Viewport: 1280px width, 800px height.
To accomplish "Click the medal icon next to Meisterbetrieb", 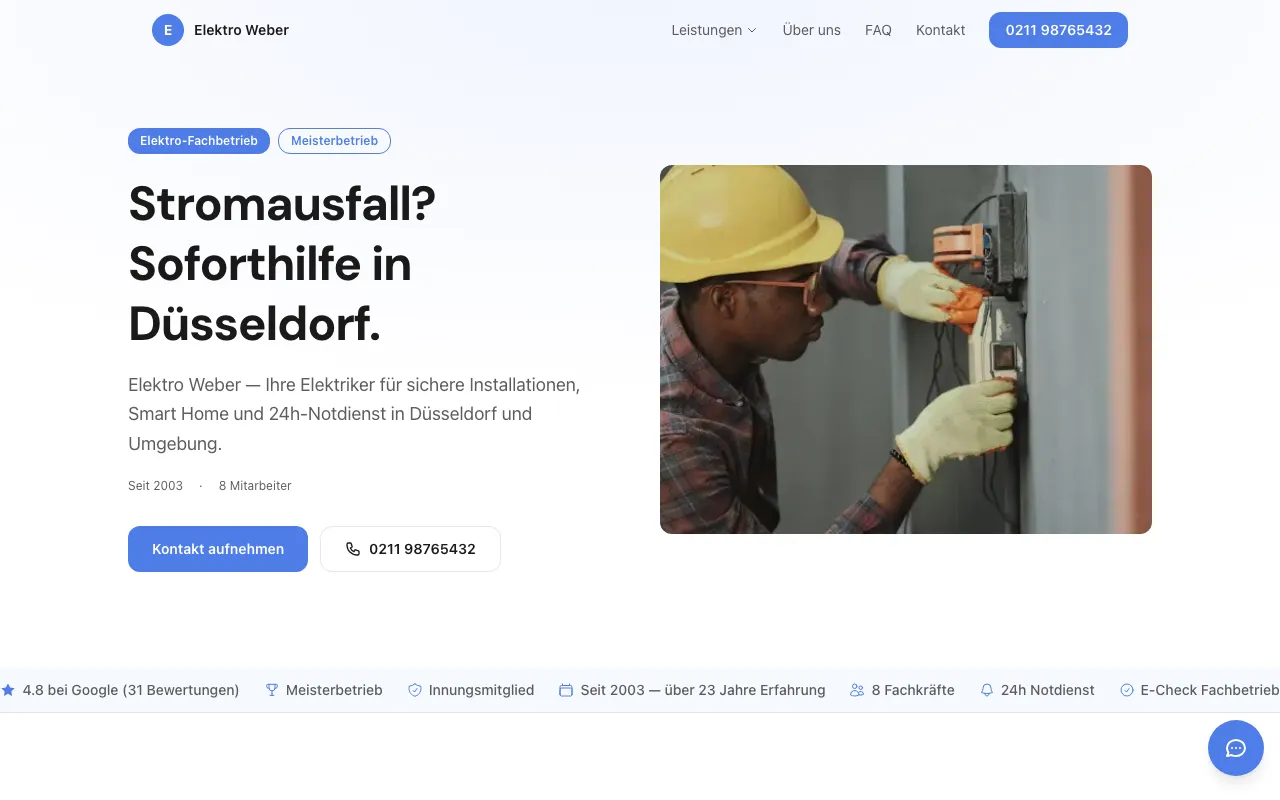I will click(x=271, y=690).
